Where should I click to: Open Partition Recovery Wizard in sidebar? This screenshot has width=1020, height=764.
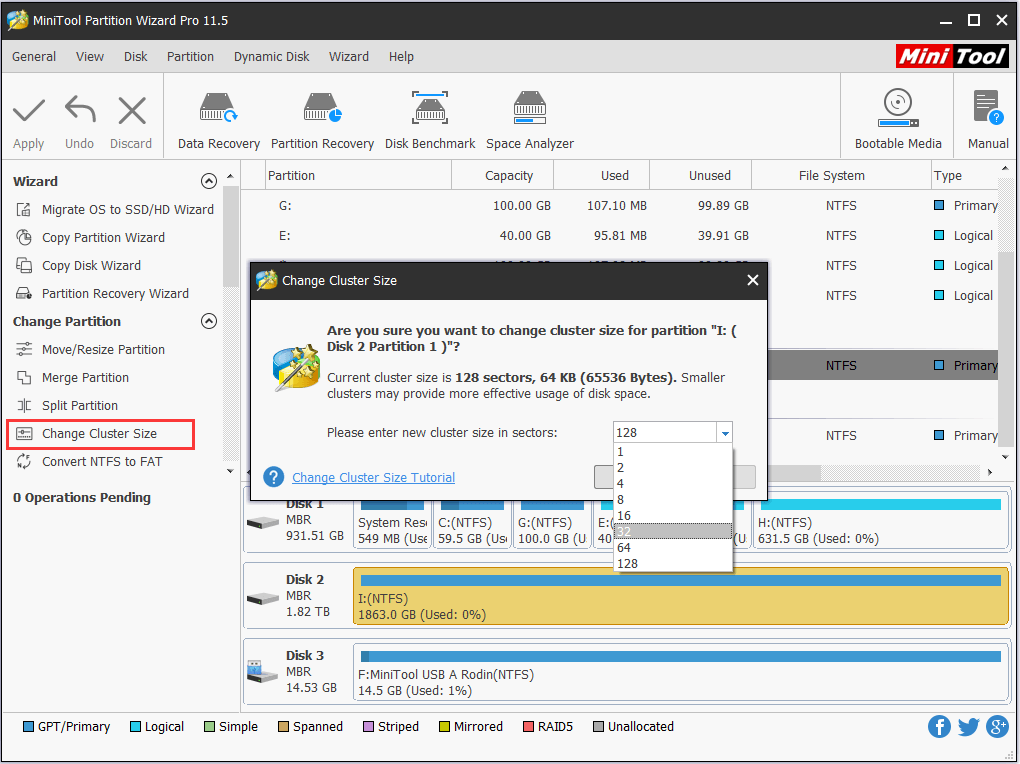(102, 293)
